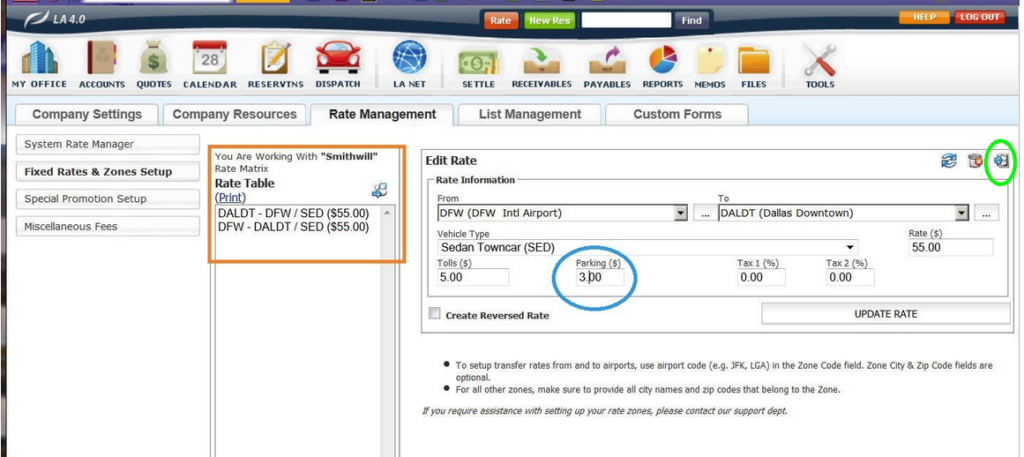Open the Quotes money bag icon

[x=154, y=60]
